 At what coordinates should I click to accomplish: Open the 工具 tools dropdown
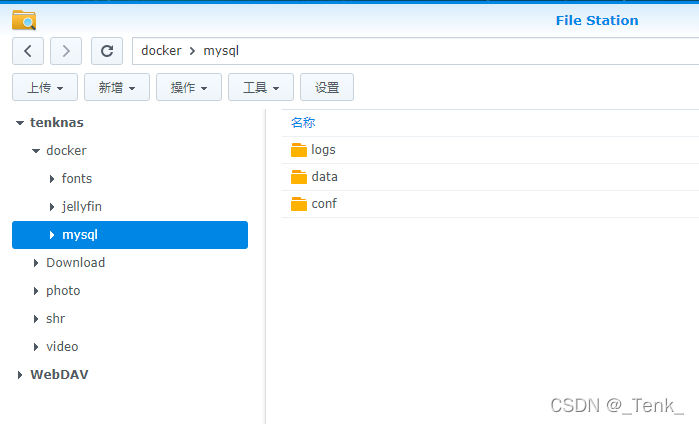pos(261,87)
